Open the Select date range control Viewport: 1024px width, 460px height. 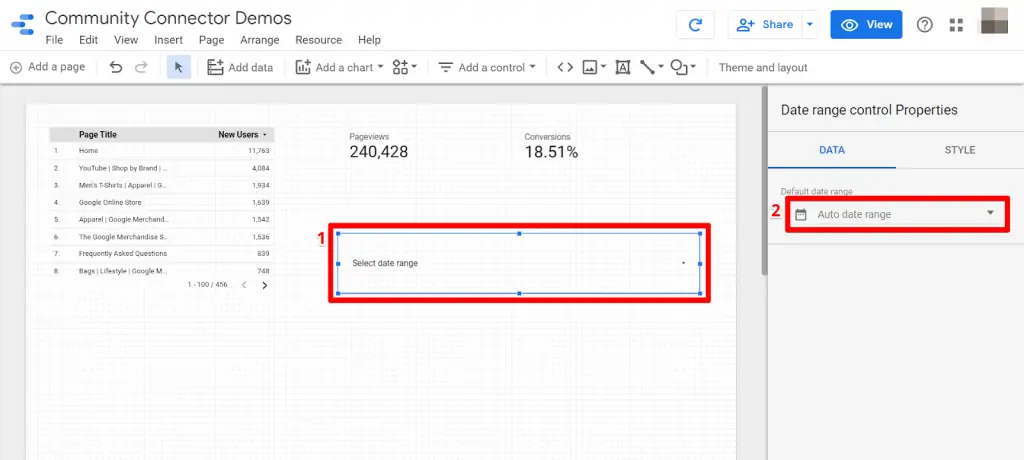(x=519, y=263)
